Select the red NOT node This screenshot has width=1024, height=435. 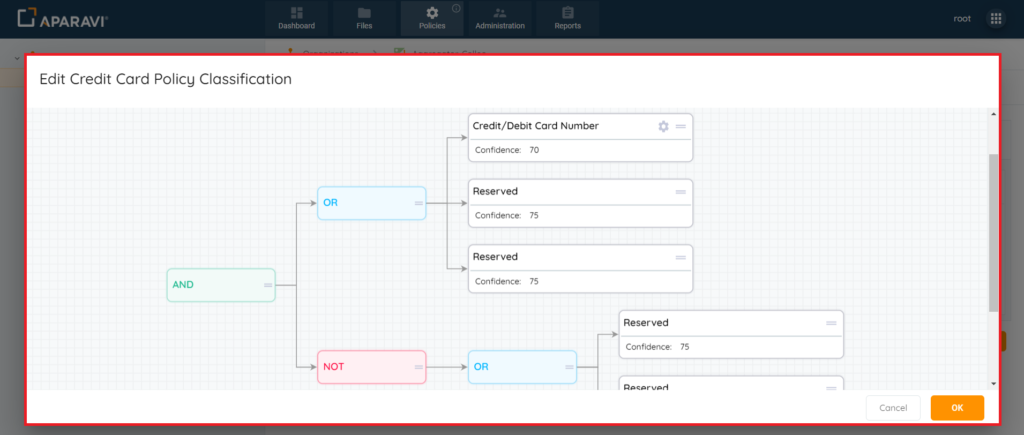pos(372,367)
